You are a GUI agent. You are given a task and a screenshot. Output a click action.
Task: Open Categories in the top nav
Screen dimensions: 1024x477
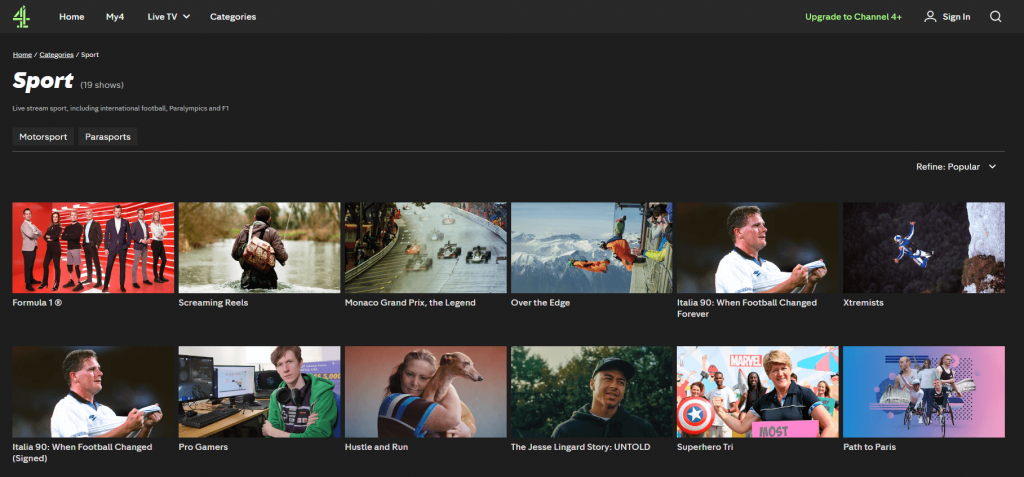point(233,17)
